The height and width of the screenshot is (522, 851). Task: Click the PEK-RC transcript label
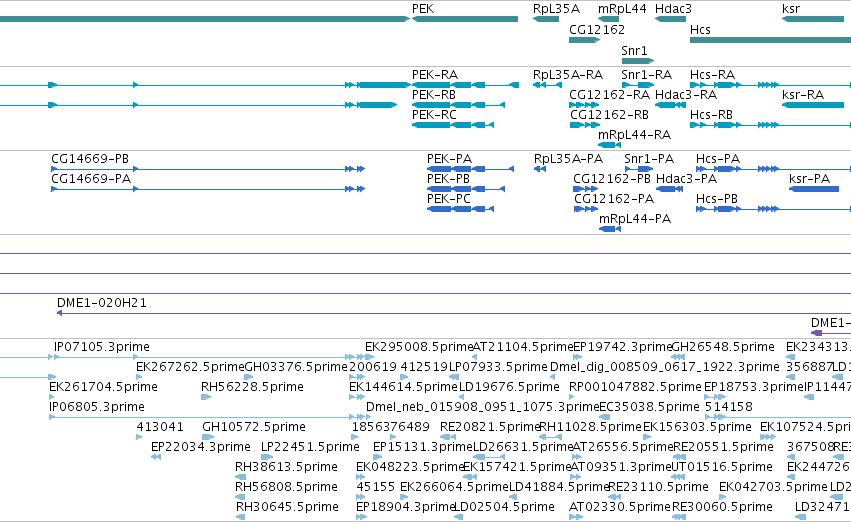pos(434,114)
